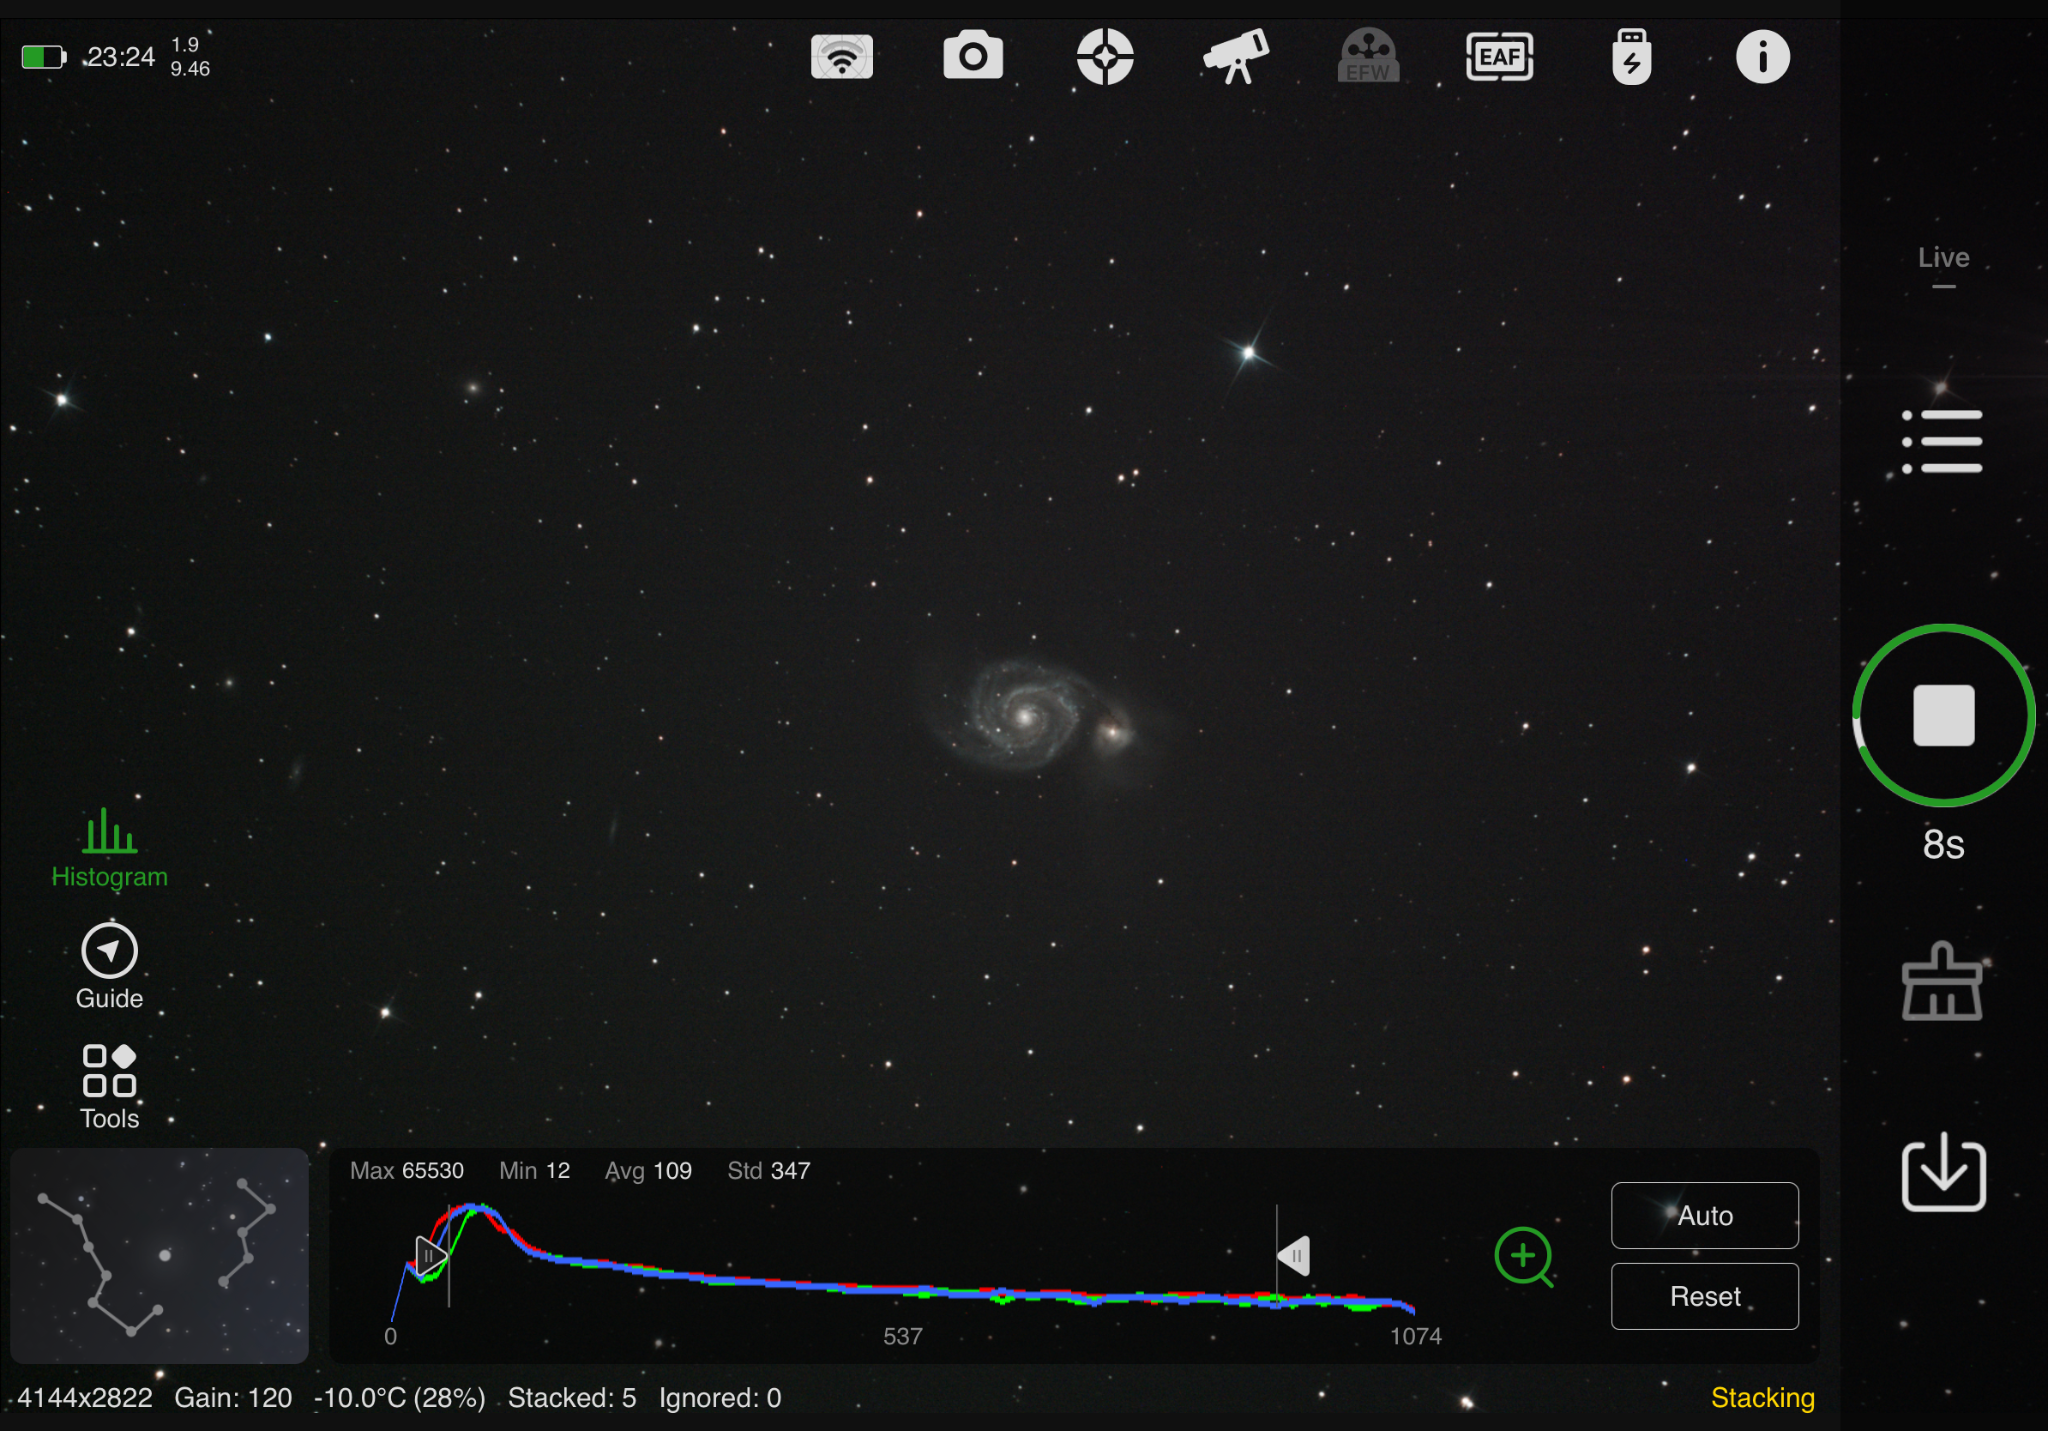
Task: Open main camera settings
Action: [x=973, y=56]
